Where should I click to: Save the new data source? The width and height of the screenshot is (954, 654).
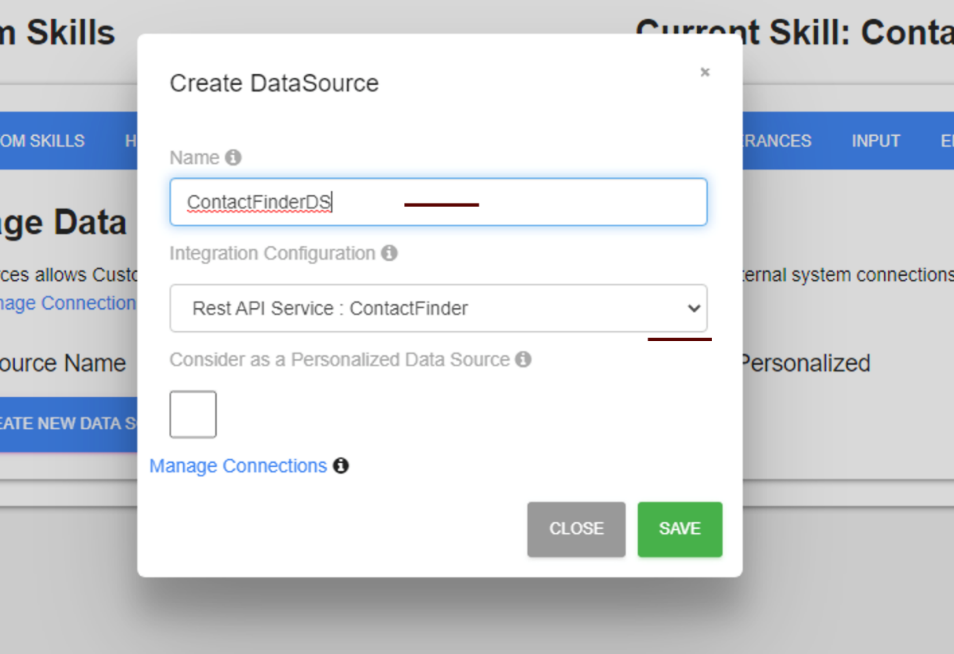pos(679,529)
